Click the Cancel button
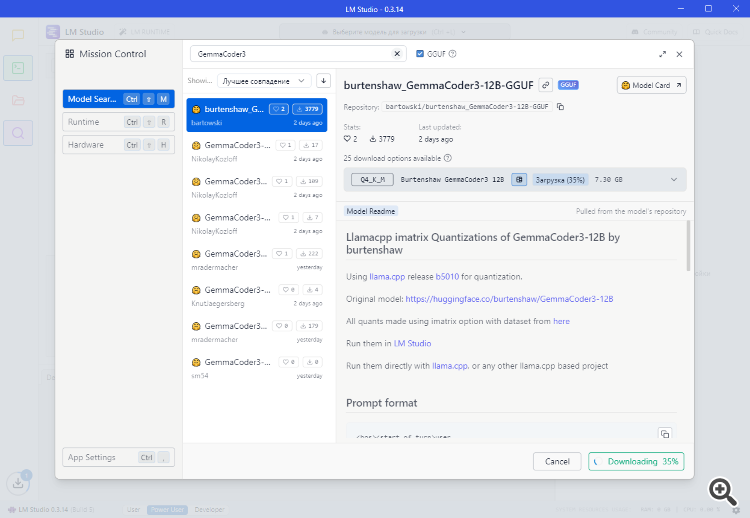The image size is (750, 518). [557, 462]
